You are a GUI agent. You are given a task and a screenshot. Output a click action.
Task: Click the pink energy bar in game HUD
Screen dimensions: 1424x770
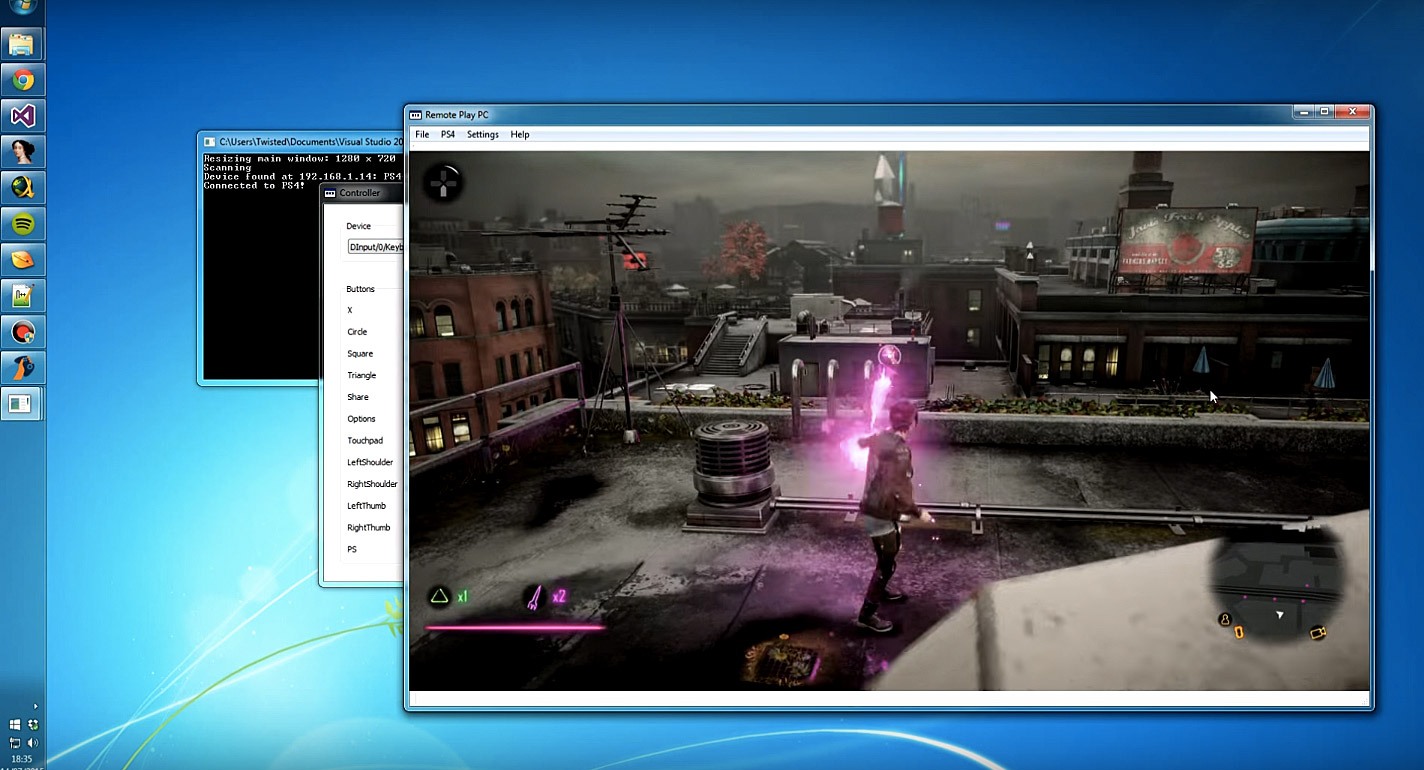tap(515, 628)
